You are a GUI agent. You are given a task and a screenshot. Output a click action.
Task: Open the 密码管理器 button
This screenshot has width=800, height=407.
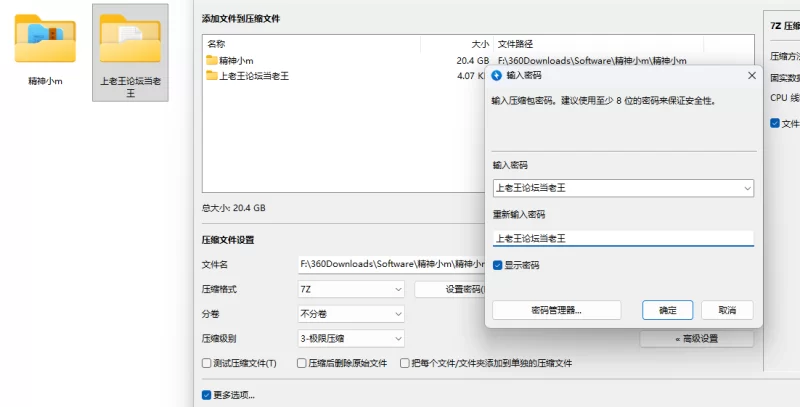(557, 310)
